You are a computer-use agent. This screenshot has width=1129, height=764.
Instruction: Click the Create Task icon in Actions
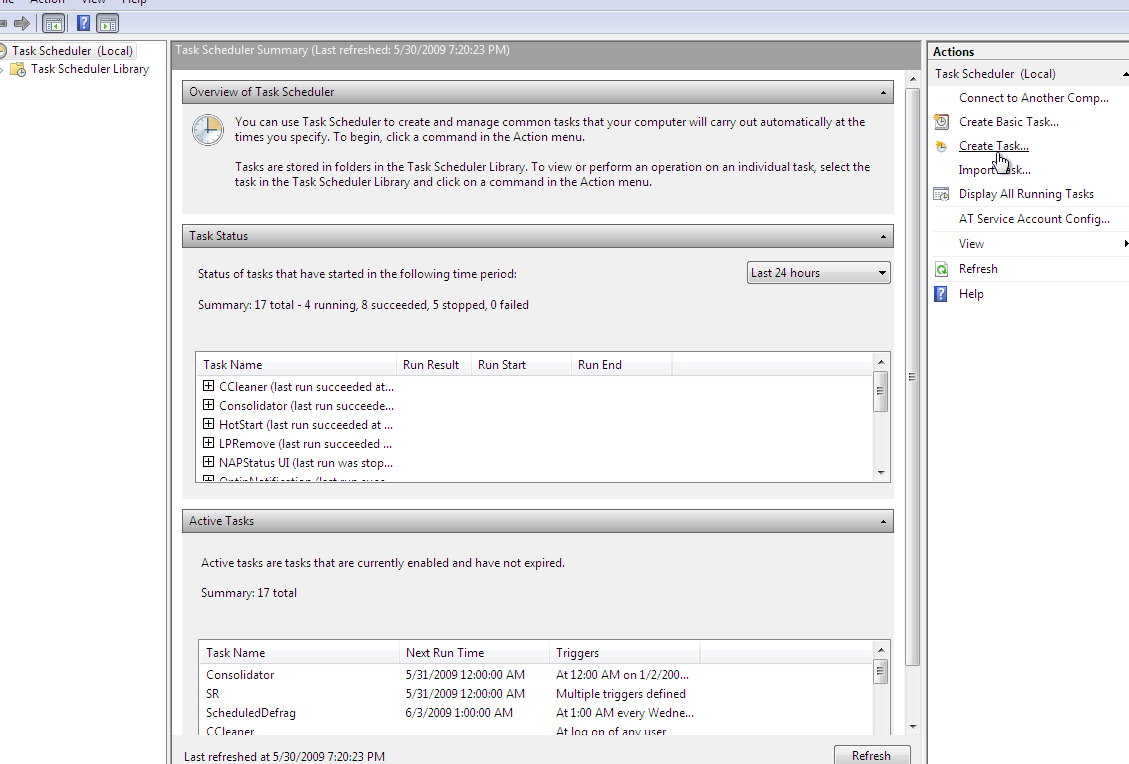(x=941, y=146)
